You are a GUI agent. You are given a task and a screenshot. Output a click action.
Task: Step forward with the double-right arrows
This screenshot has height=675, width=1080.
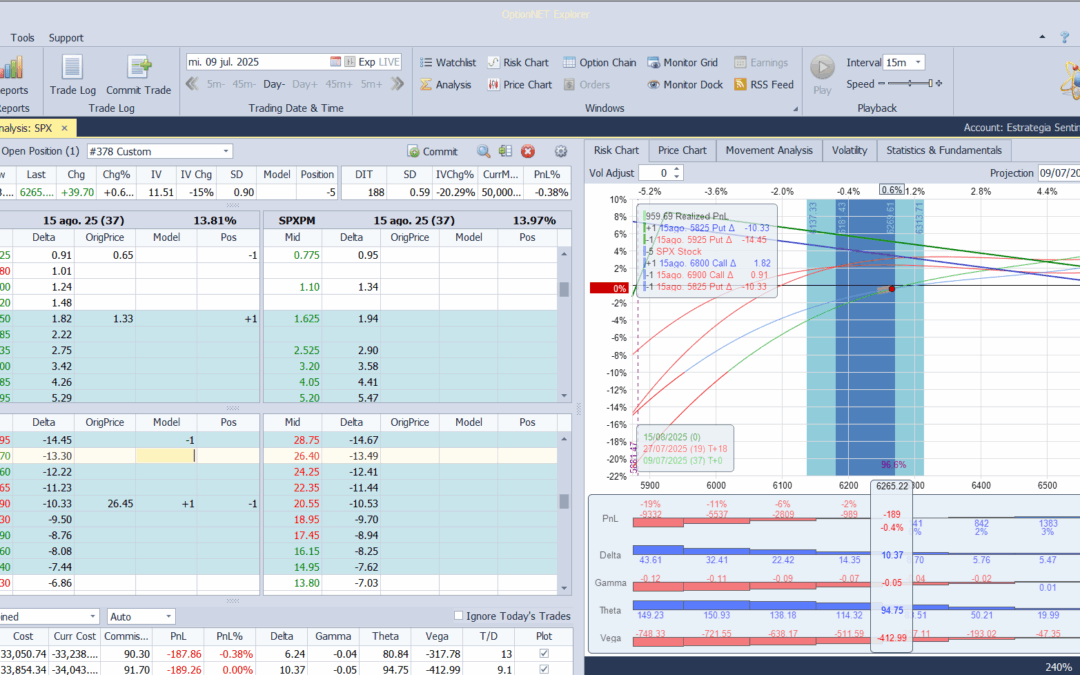coord(397,84)
